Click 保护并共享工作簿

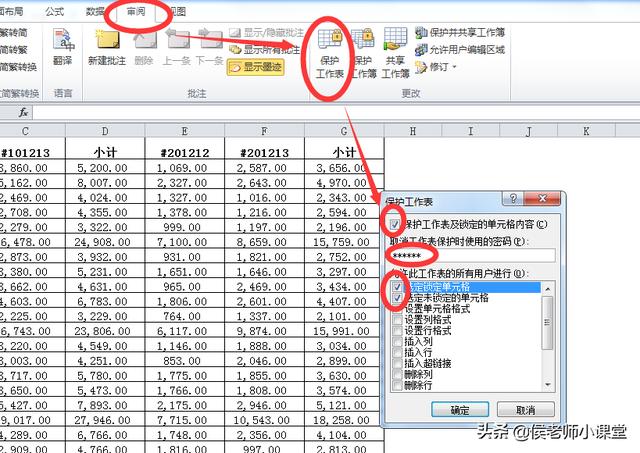460,32
